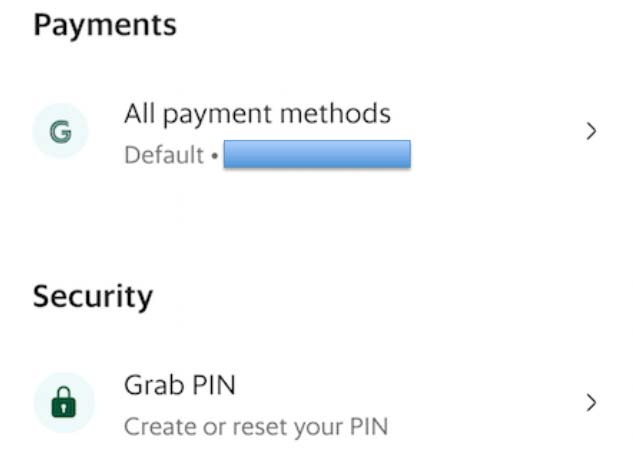This screenshot has height=462, width=633.
Task: Open the All payment methods entry
Action: pyautogui.click(x=300, y=131)
